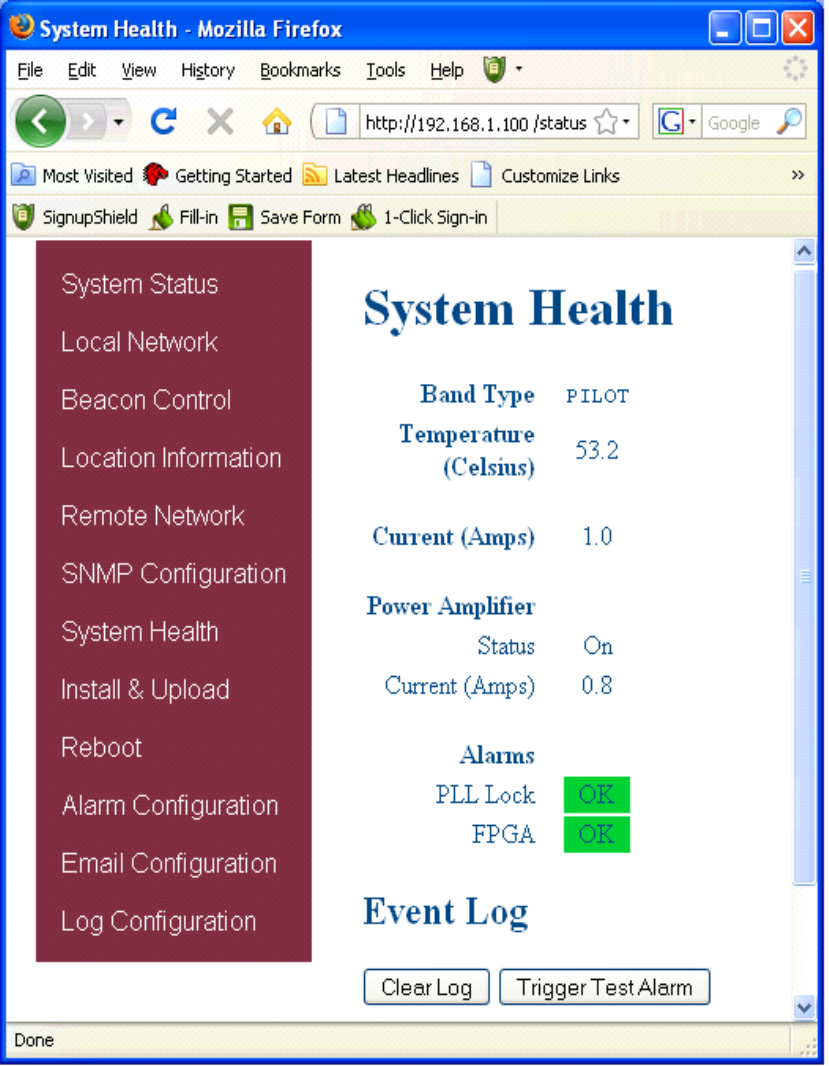
Task: Expand the search engine selector arrow
Action: tap(692, 122)
